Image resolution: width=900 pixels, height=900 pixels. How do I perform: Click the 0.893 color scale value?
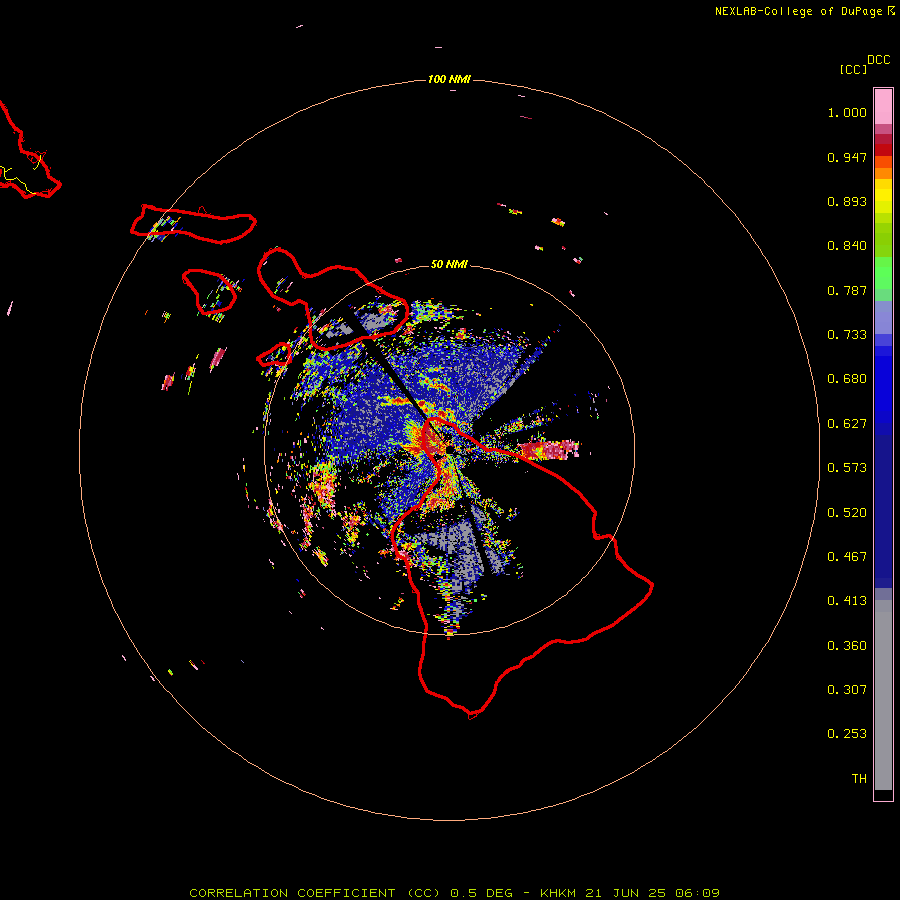[x=847, y=201]
